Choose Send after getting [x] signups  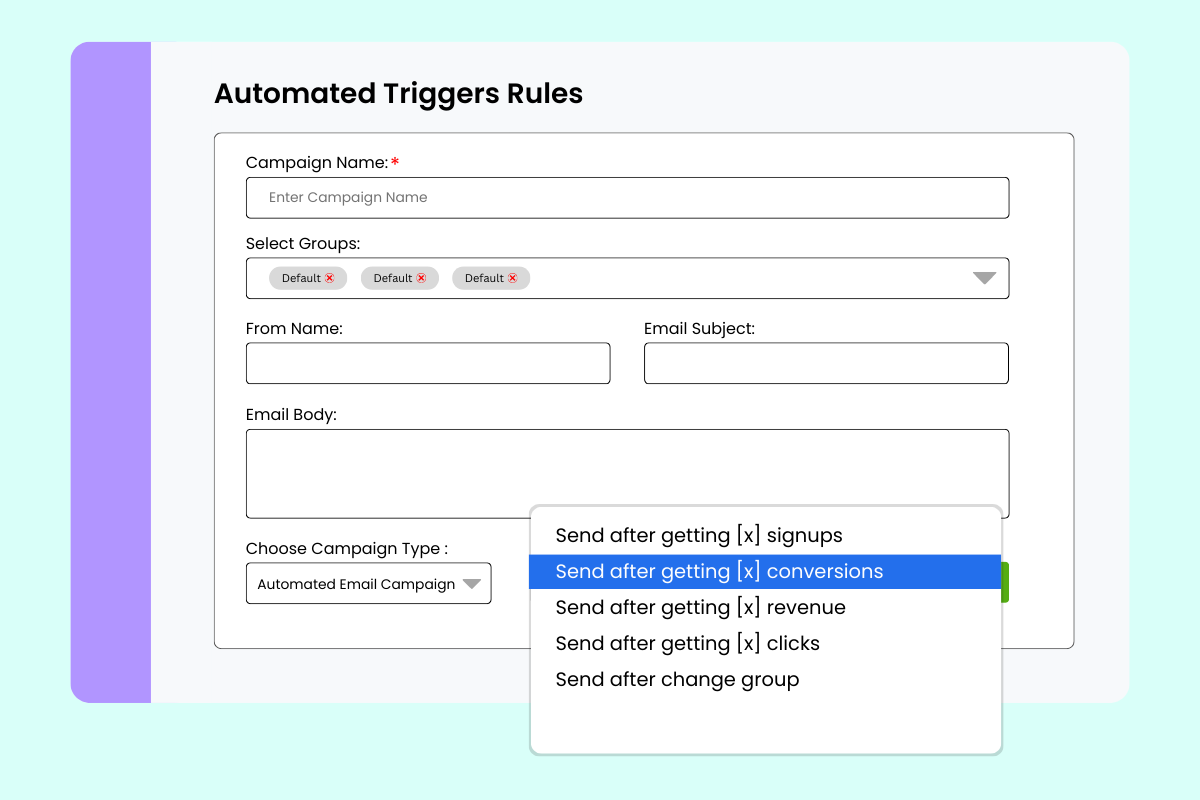(x=698, y=535)
